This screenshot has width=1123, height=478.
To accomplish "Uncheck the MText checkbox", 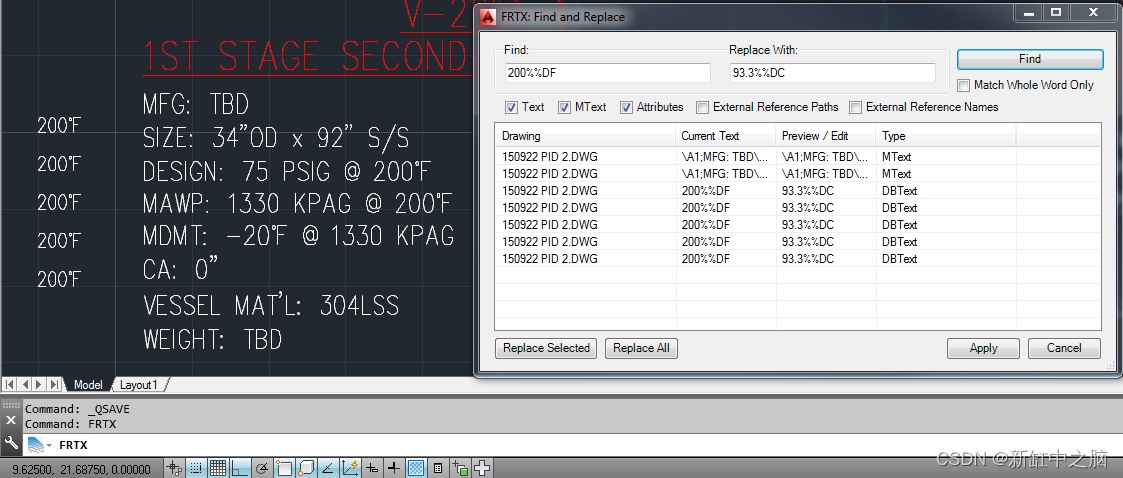I will coord(564,107).
